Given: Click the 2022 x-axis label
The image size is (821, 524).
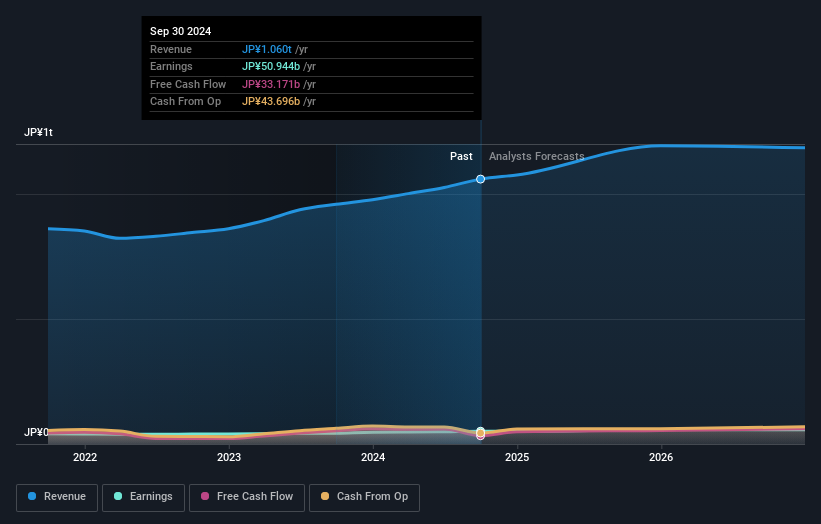Looking at the screenshot, I should (x=85, y=457).
